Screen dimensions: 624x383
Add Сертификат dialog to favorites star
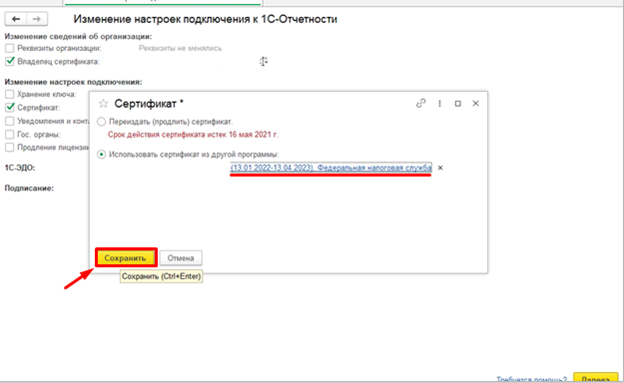tap(103, 104)
